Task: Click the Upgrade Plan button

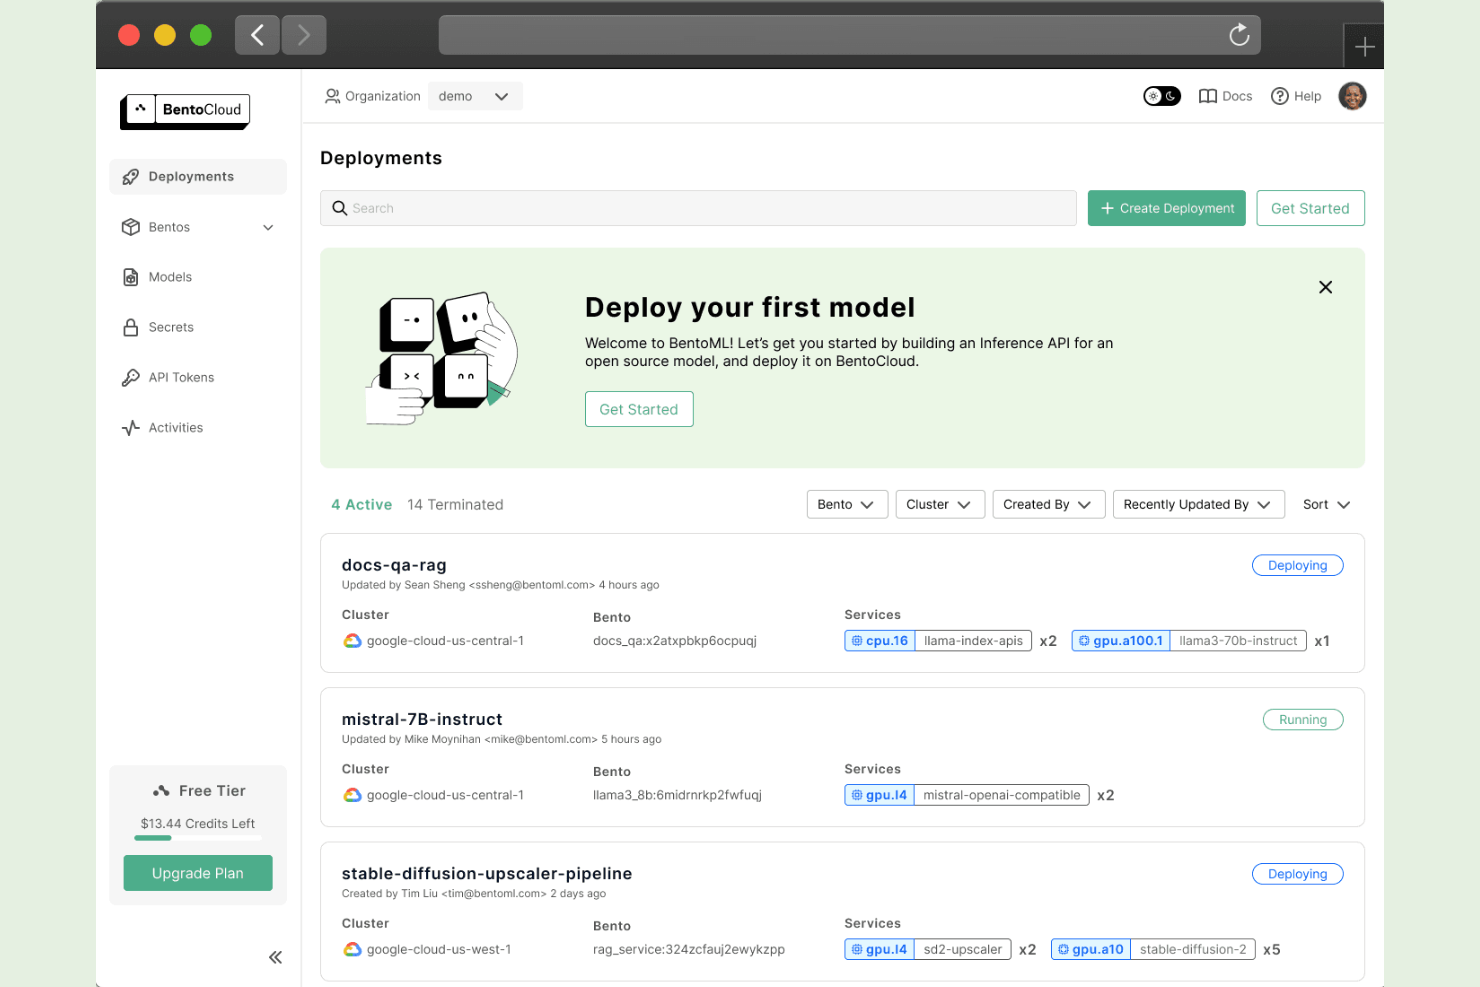Action: (198, 873)
